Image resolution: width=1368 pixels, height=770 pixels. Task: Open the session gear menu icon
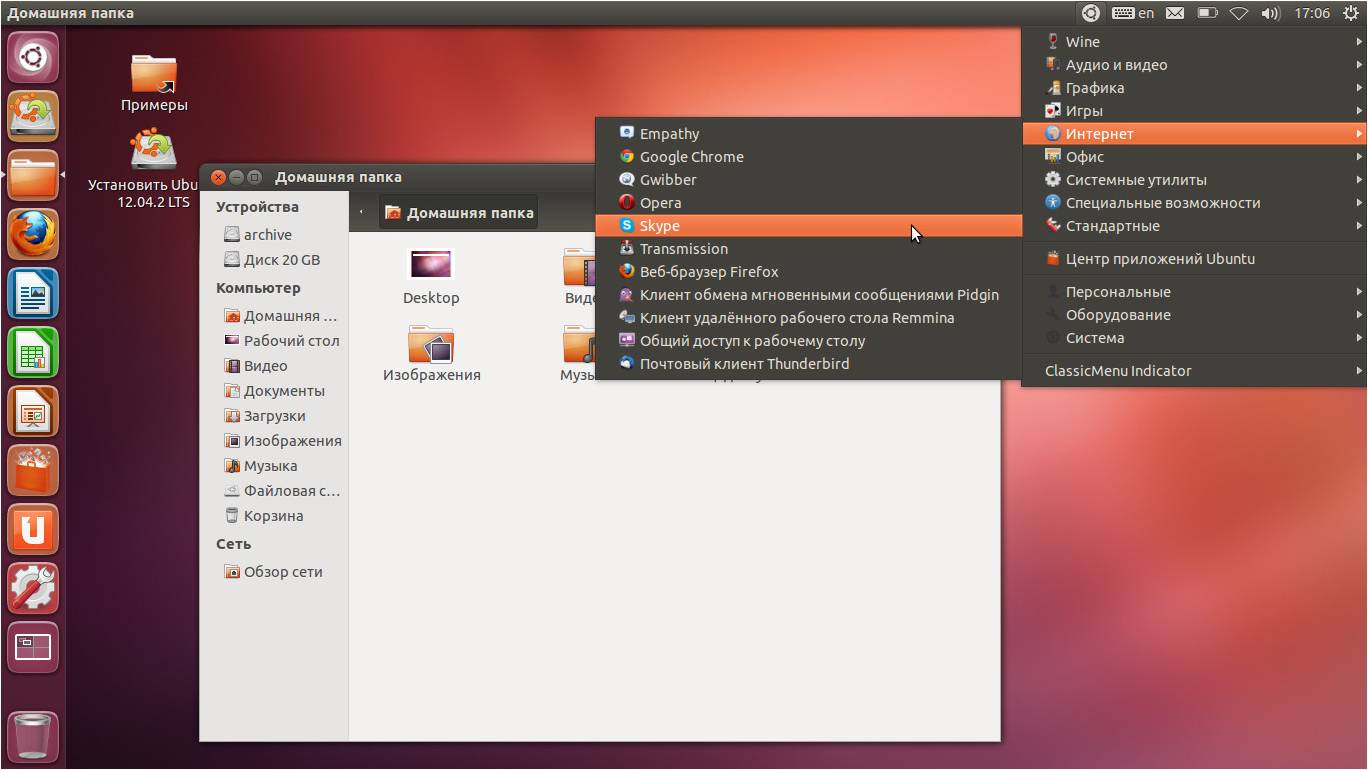[1349, 13]
